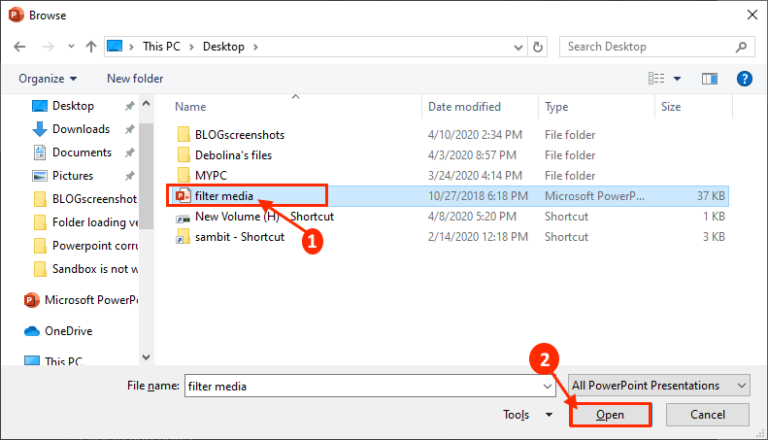The width and height of the screenshot is (768, 440).
Task: Click the navigation pane scroll down arrow
Action: 146,357
